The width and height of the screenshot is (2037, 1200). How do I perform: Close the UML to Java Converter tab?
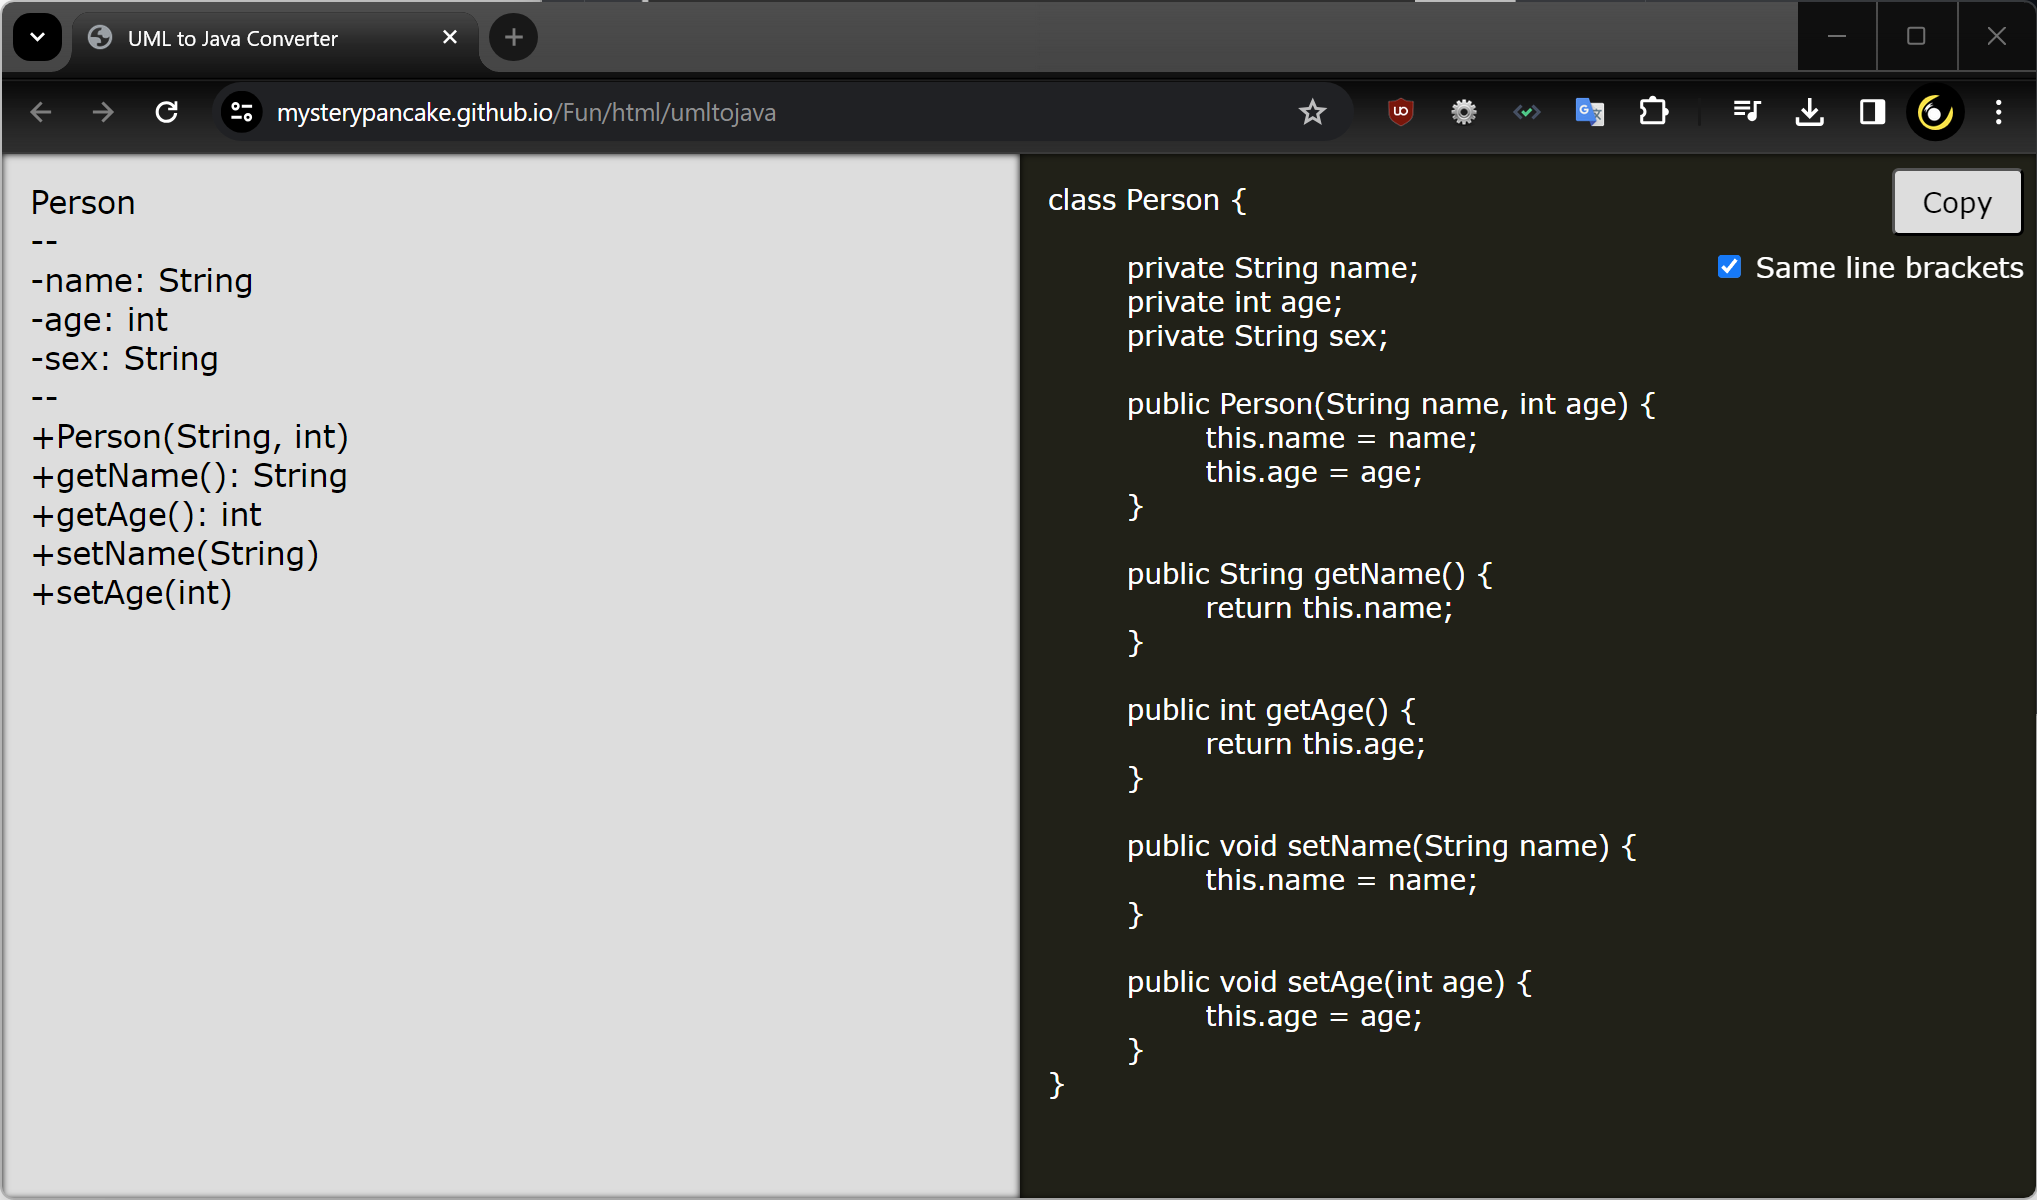[x=450, y=37]
